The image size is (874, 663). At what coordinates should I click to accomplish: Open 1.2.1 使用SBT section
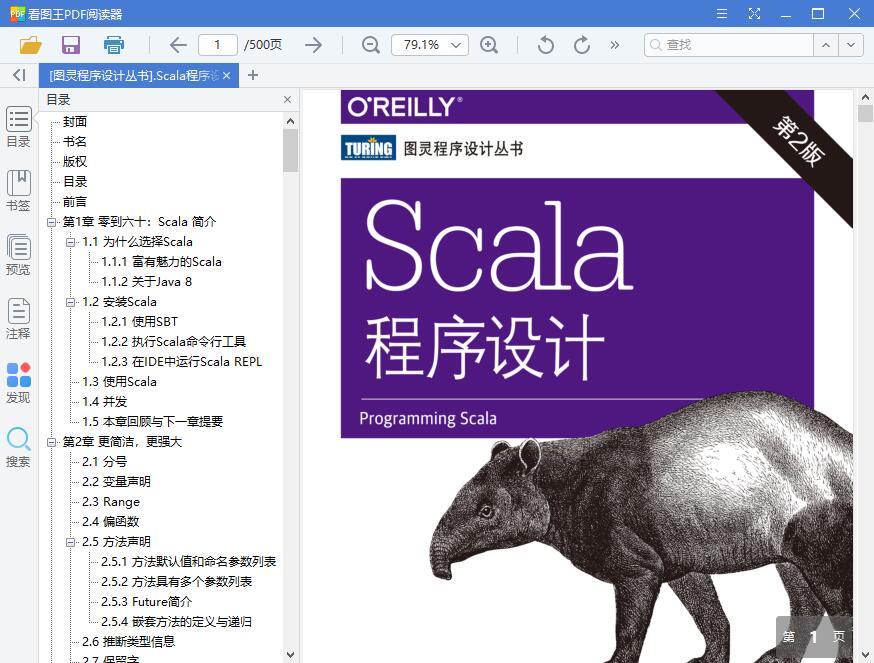[140, 322]
